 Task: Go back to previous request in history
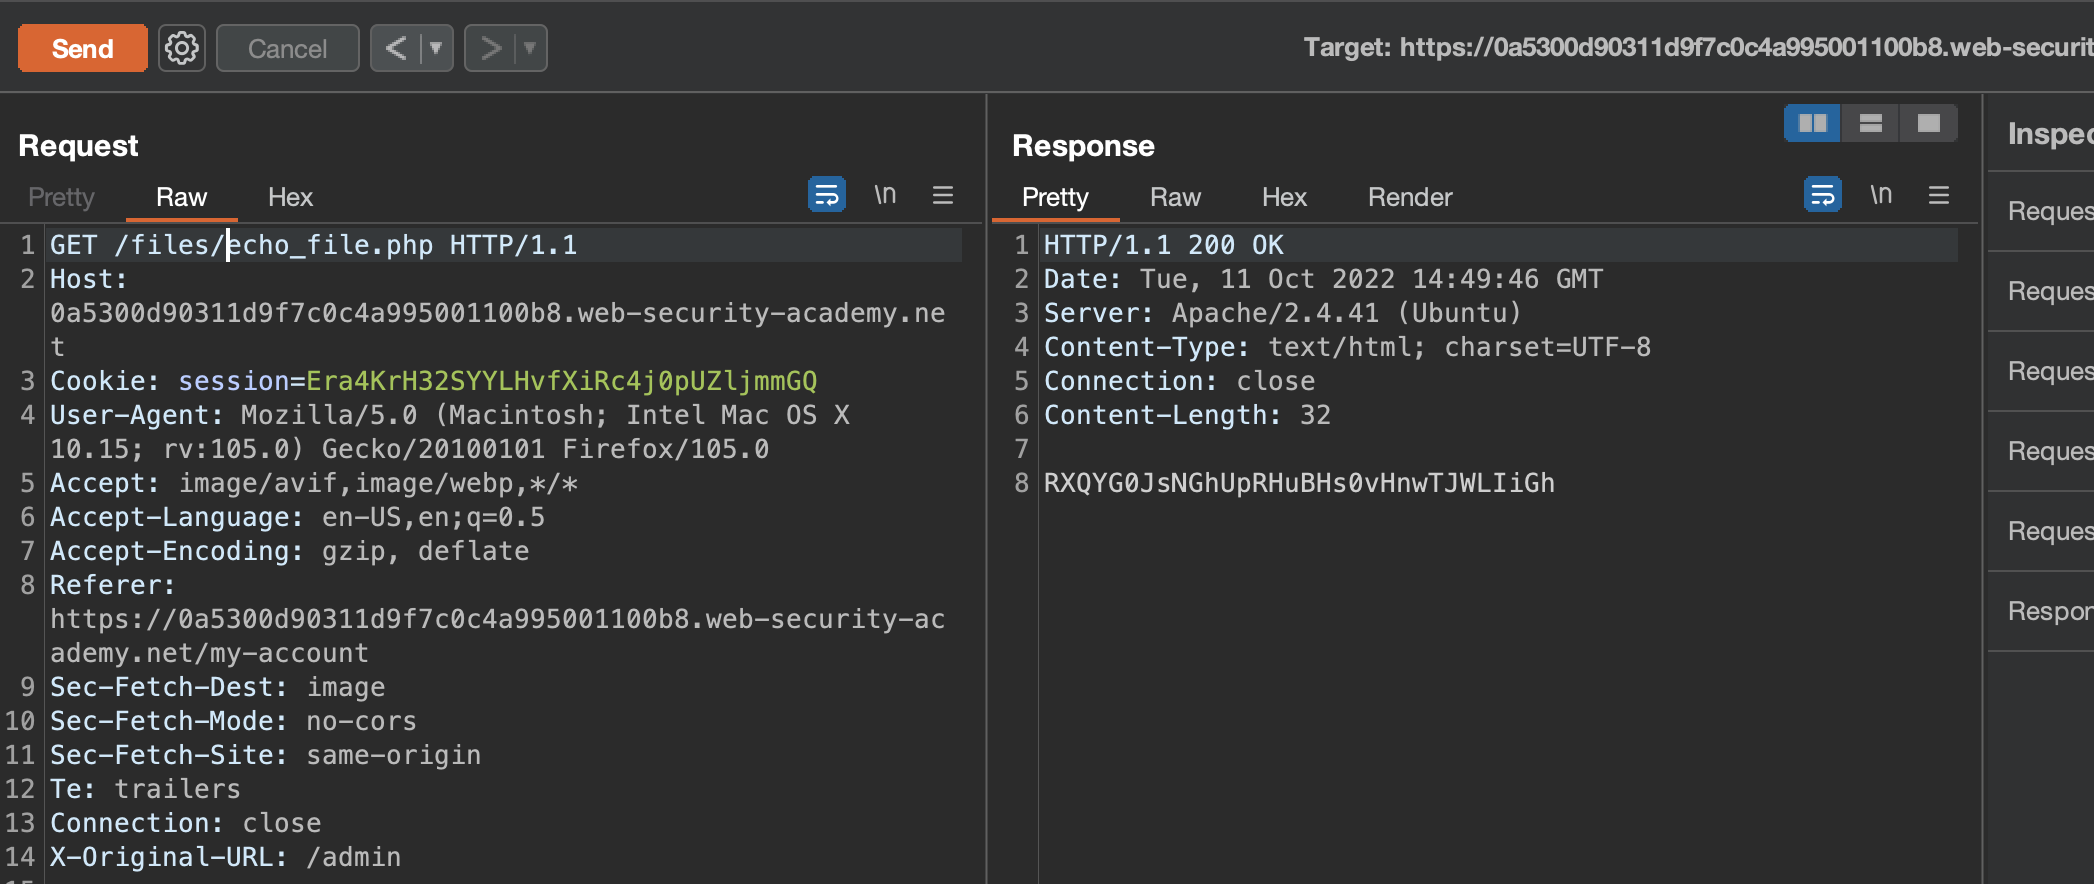396,48
